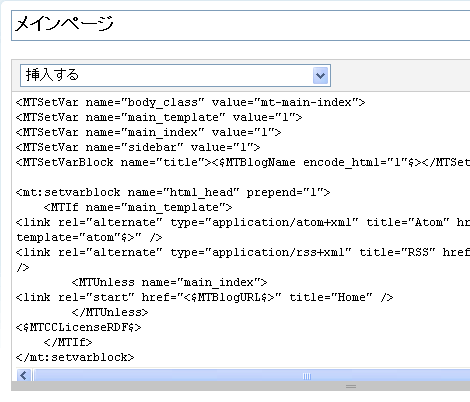The image size is (470, 402).
Task: Place cursor on sidebar MTSetVar line
Action: point(138,147)
